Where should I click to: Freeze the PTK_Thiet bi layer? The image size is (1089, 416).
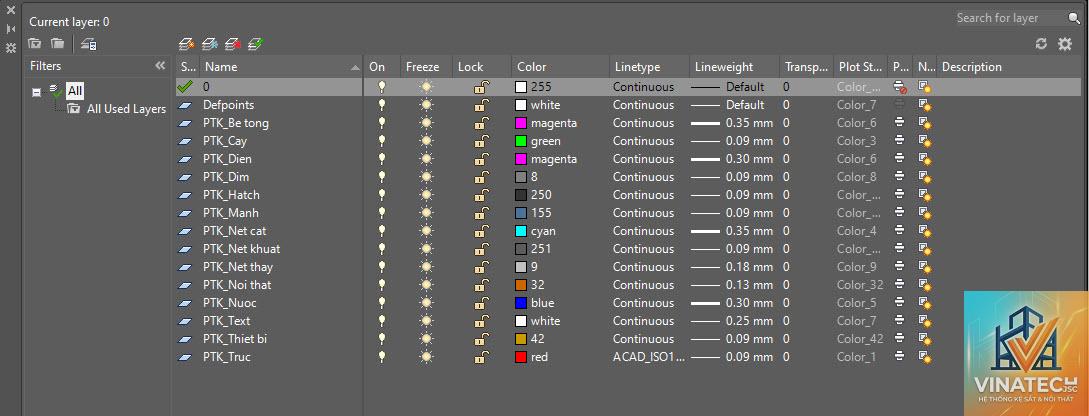(x=426, y=339)
